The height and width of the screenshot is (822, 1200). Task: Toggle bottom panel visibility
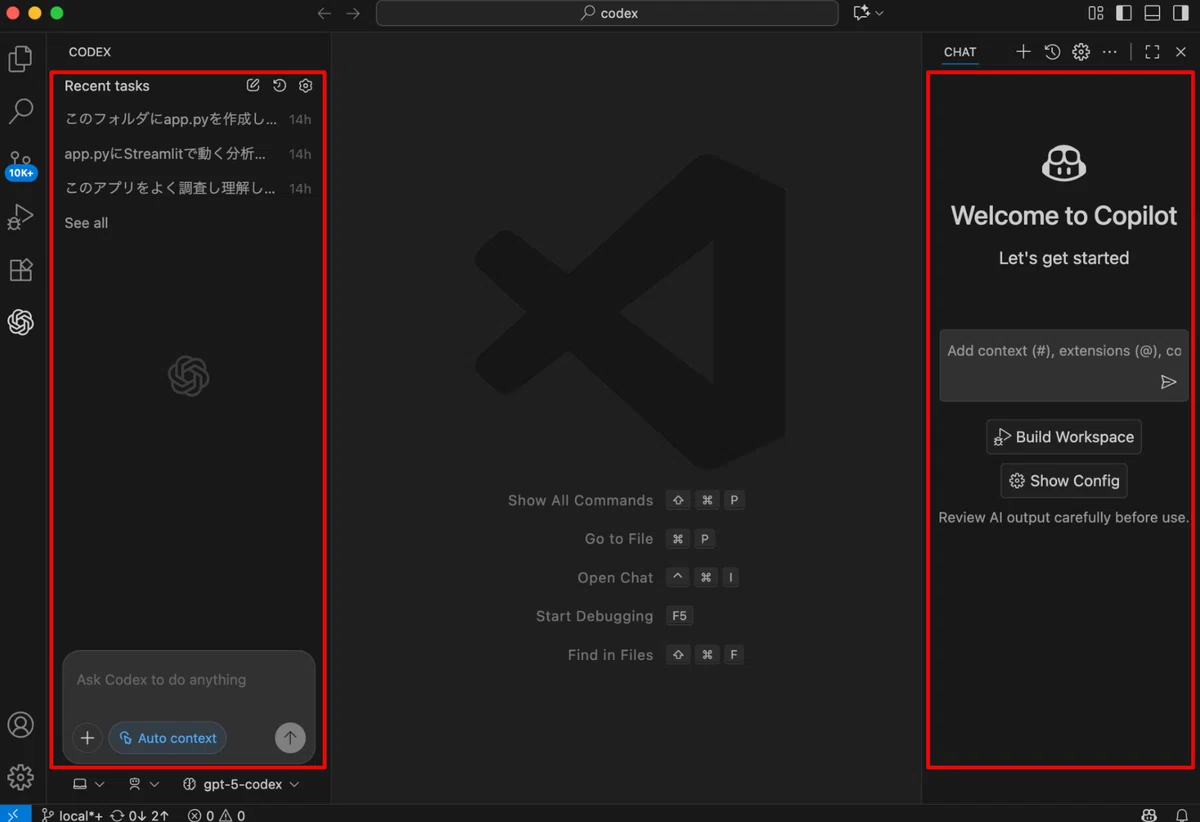coord(1152,13)
